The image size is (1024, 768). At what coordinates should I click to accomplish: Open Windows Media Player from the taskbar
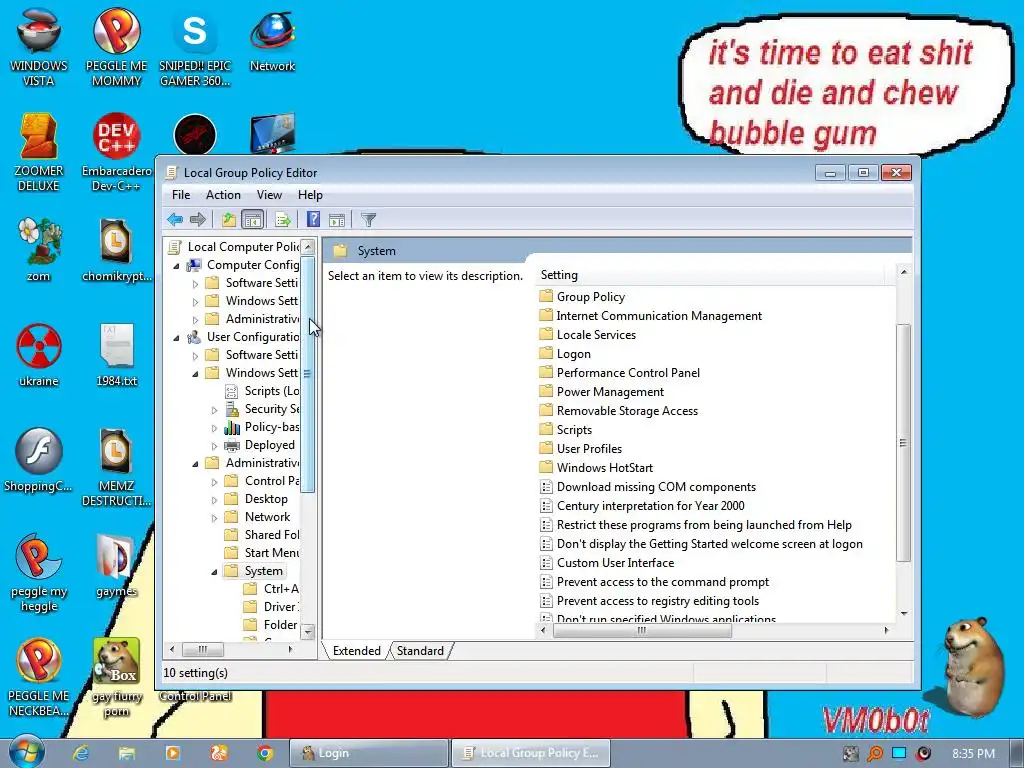[172, 753]
